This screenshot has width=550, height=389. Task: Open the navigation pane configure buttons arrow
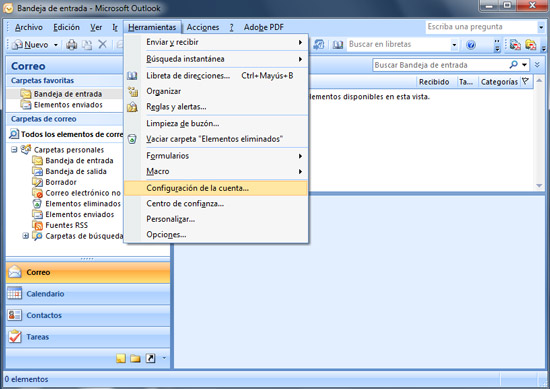click(x=164, y=358)
